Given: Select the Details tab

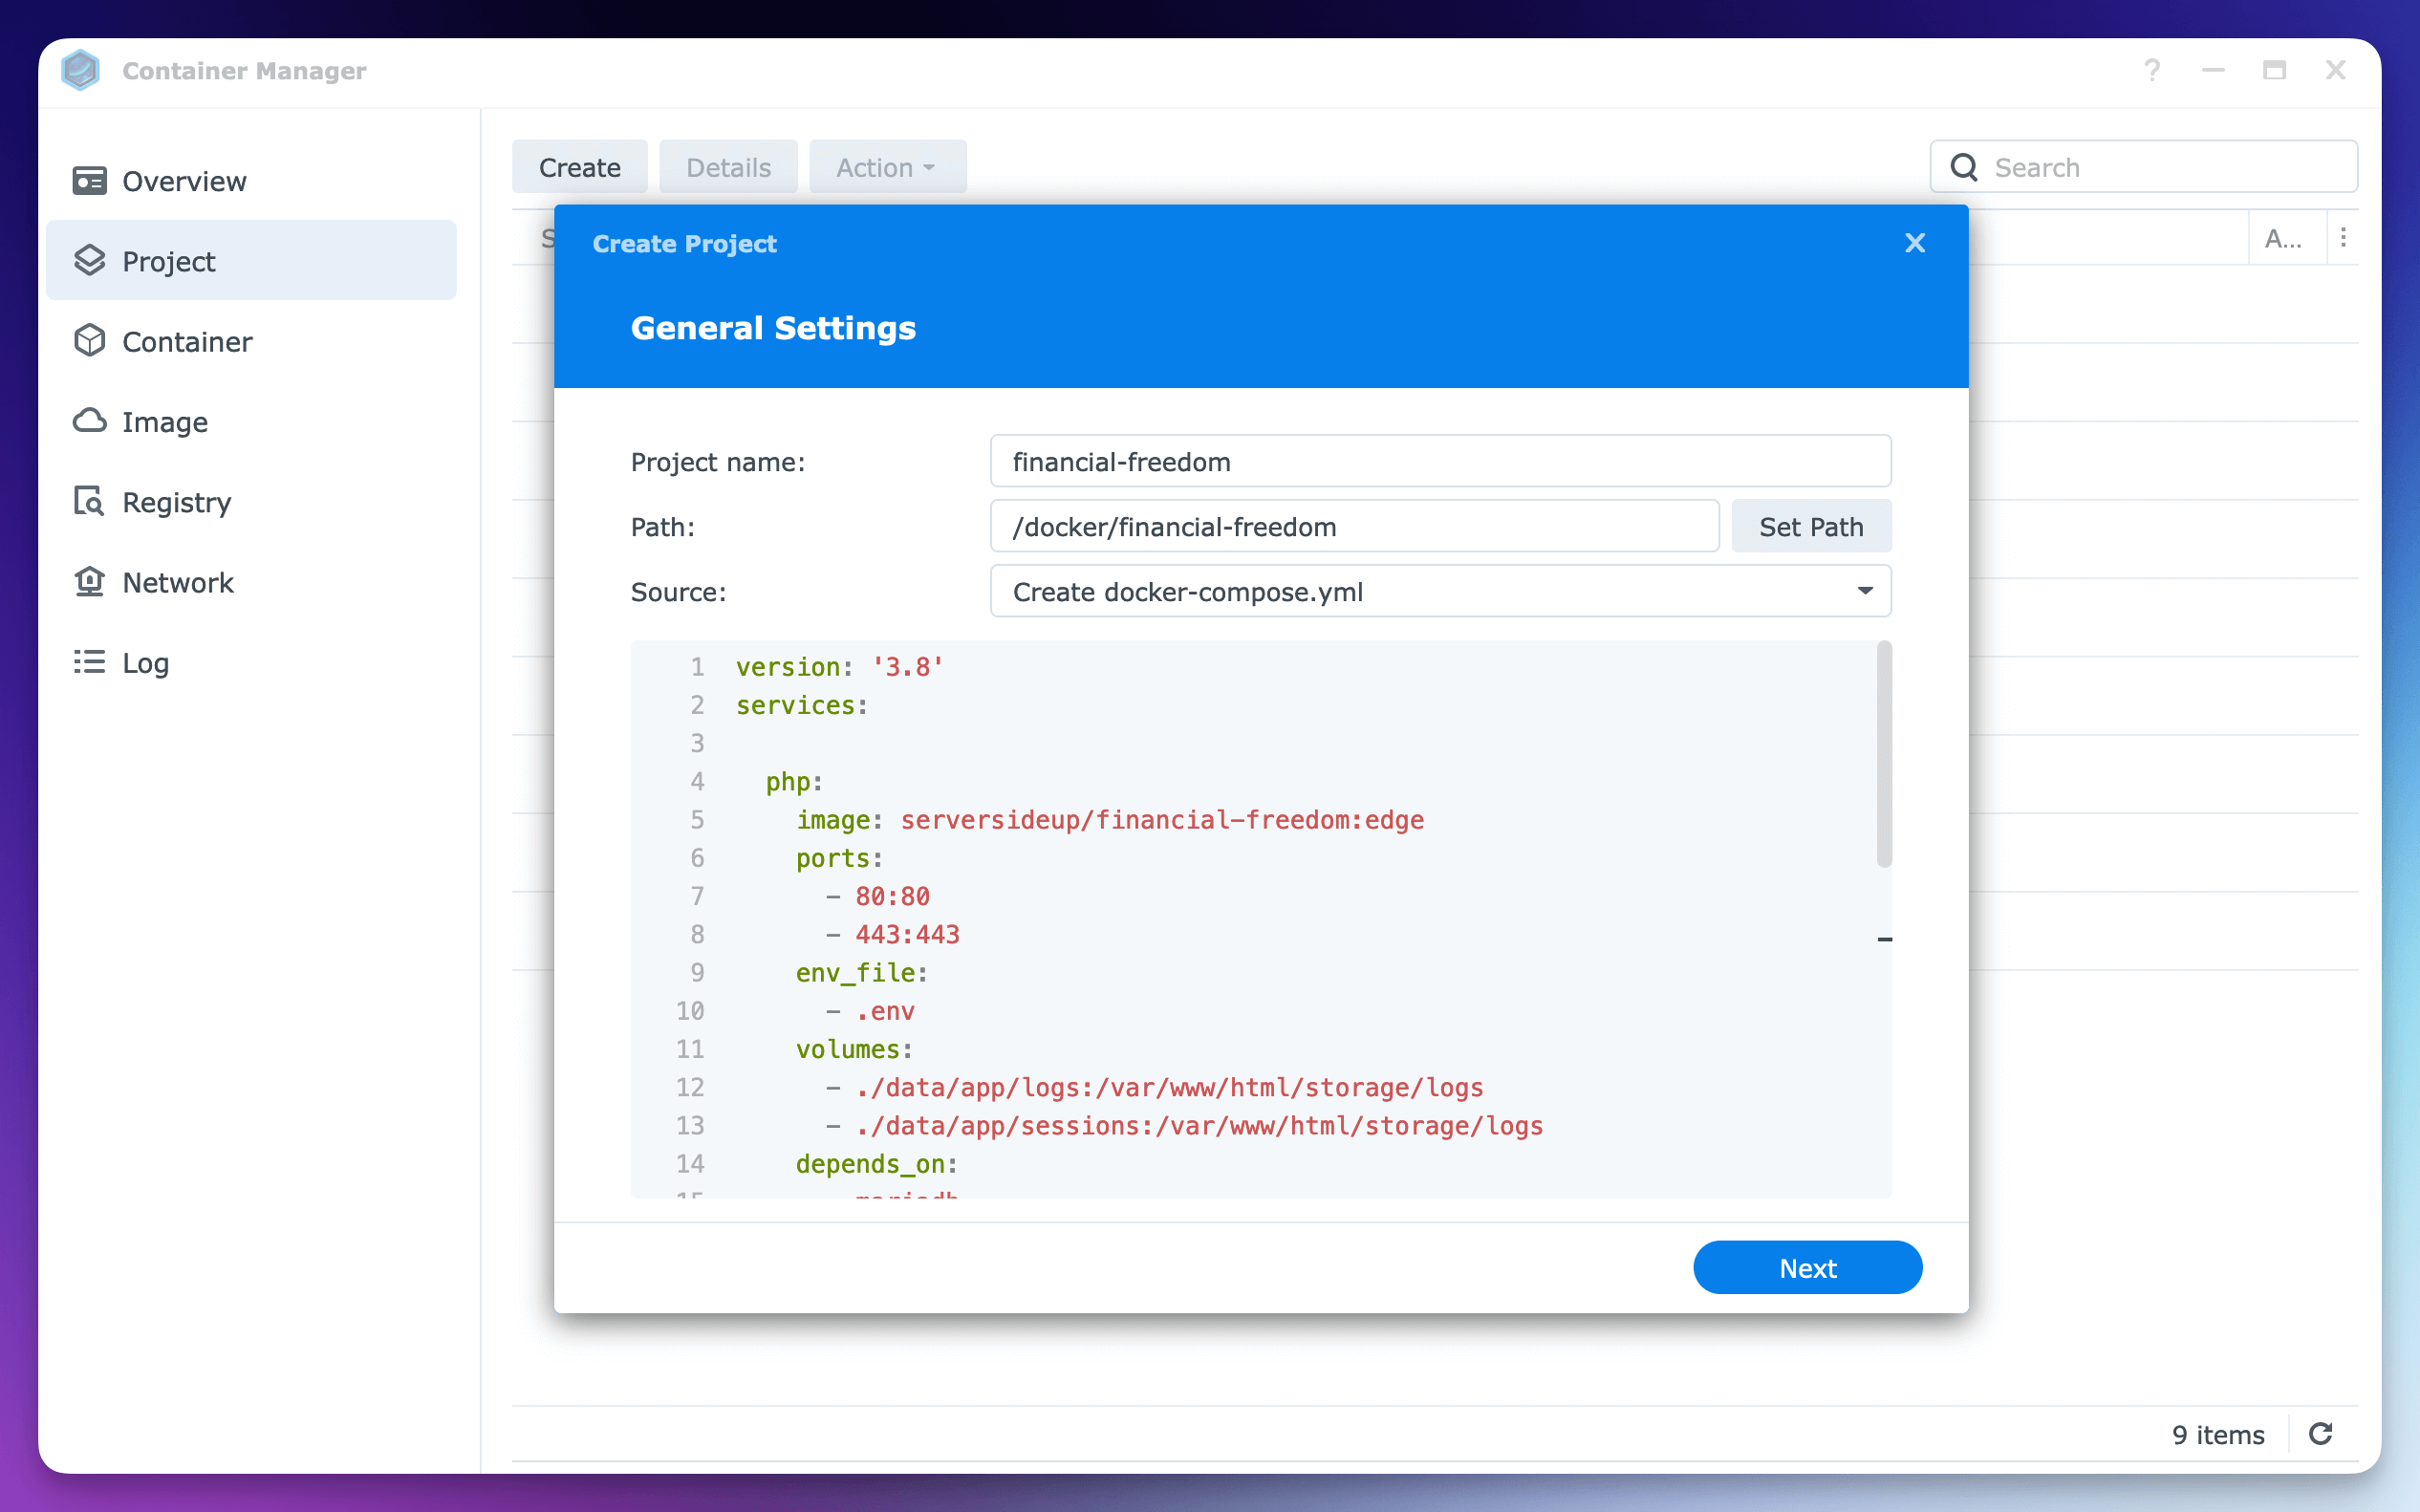Looking at the screenshot, I should [727, 167].
